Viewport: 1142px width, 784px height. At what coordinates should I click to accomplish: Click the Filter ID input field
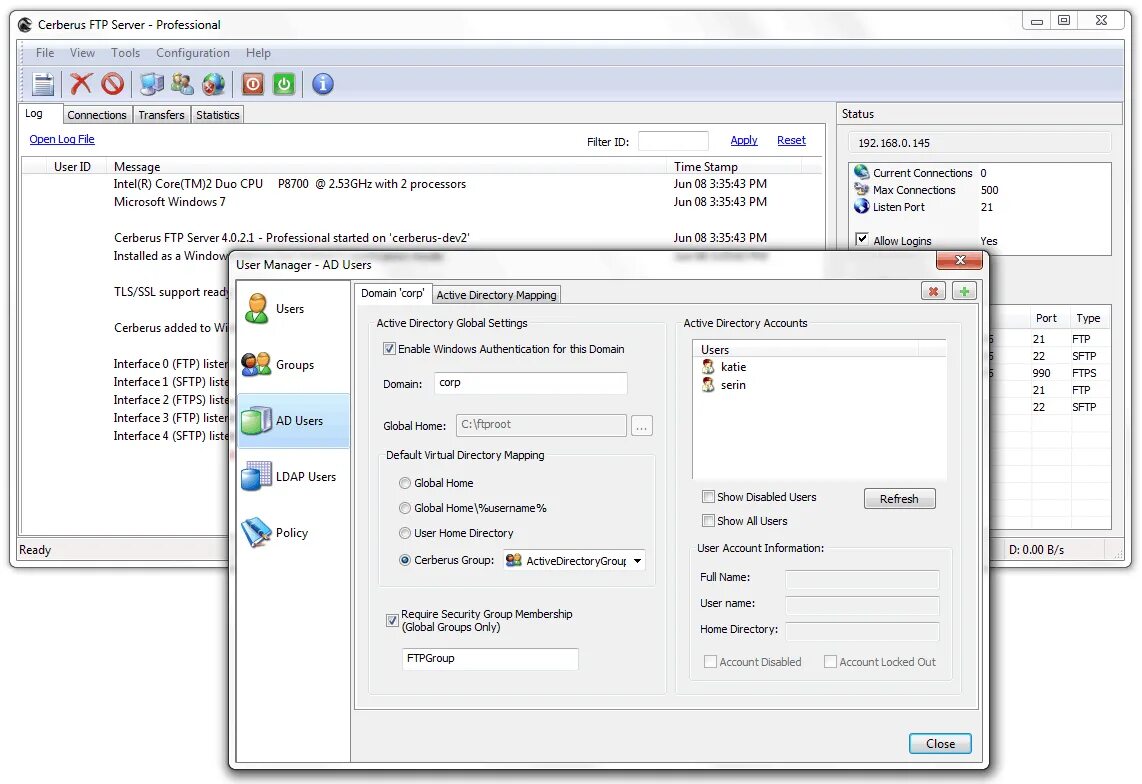[x=673, y=141]
